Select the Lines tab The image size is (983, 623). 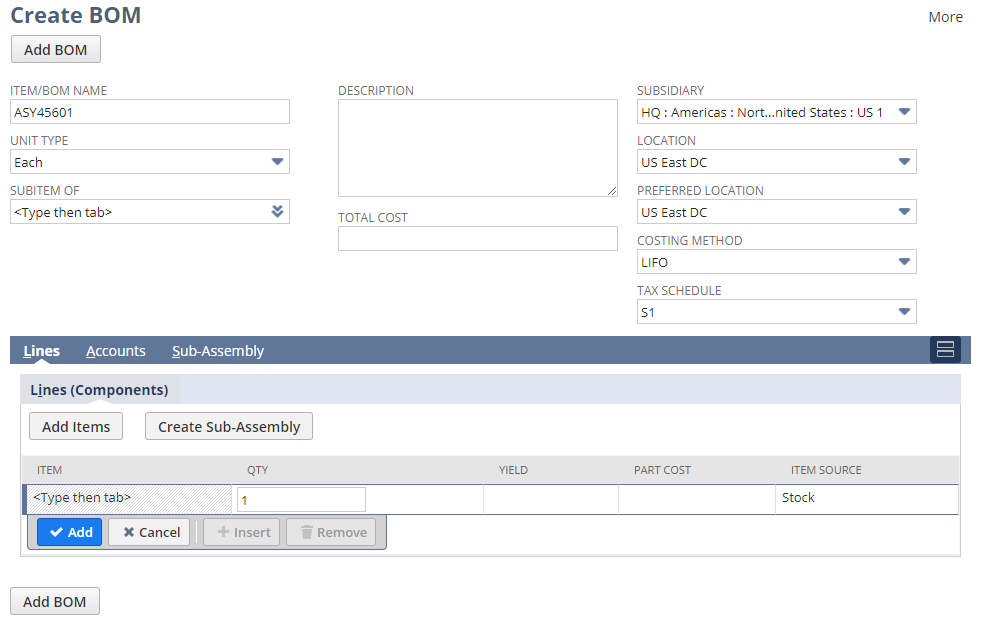tap(42, 351)
